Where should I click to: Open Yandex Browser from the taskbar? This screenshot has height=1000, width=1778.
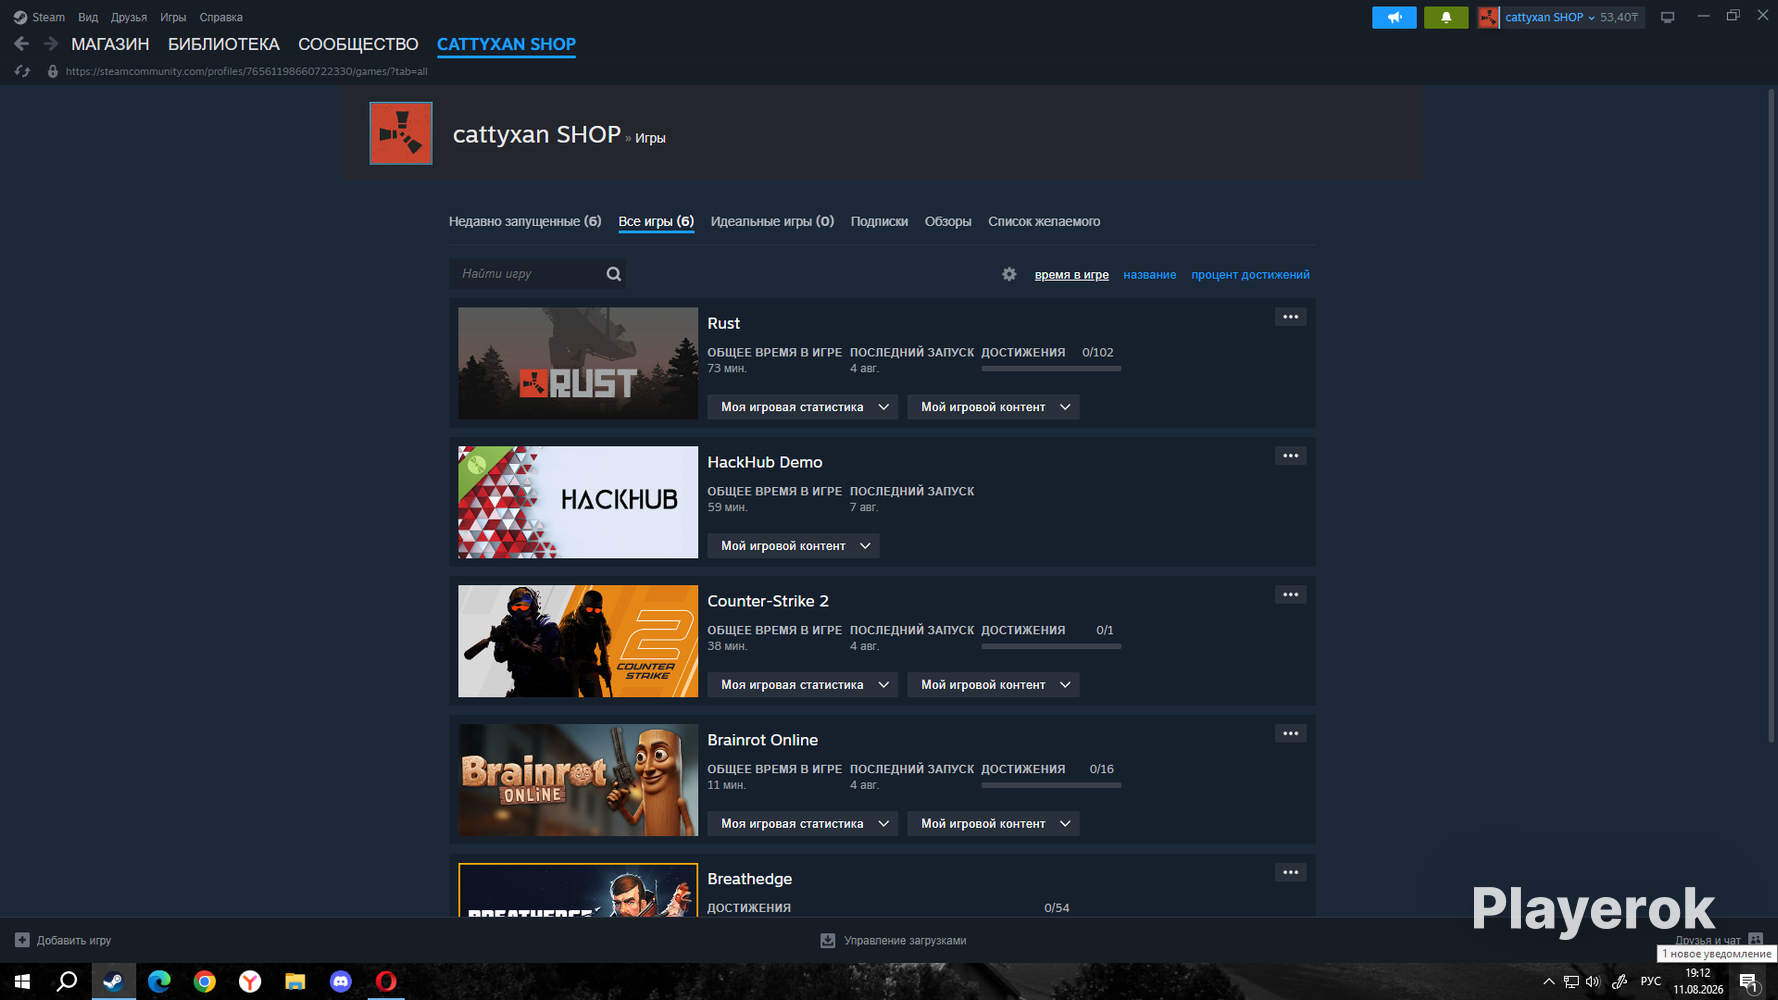(x=250, y=982)
